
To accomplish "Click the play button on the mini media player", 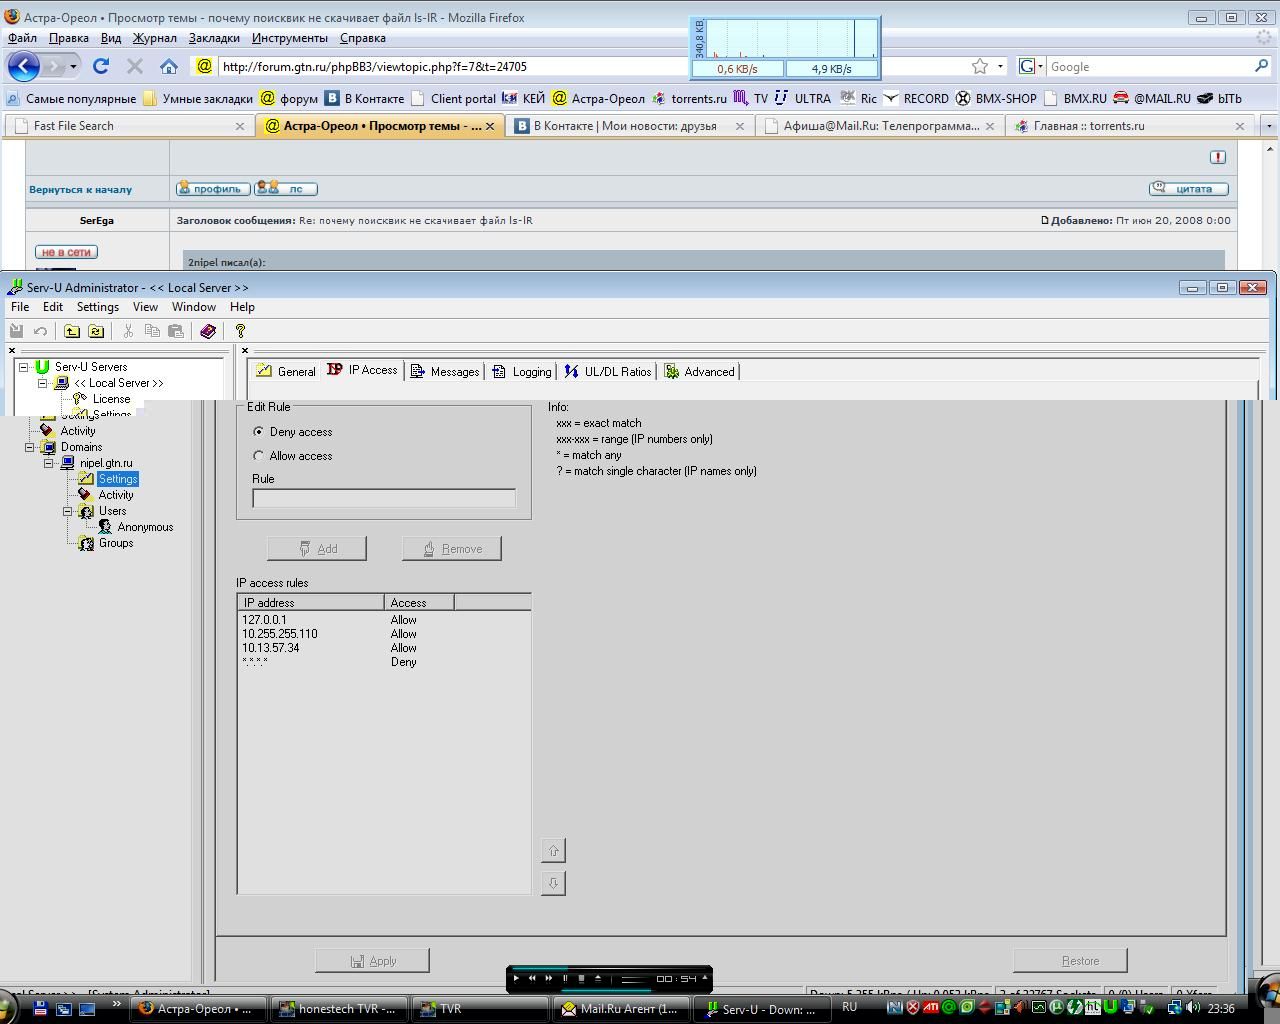I will pyautogui.click(x=517, y=978).
